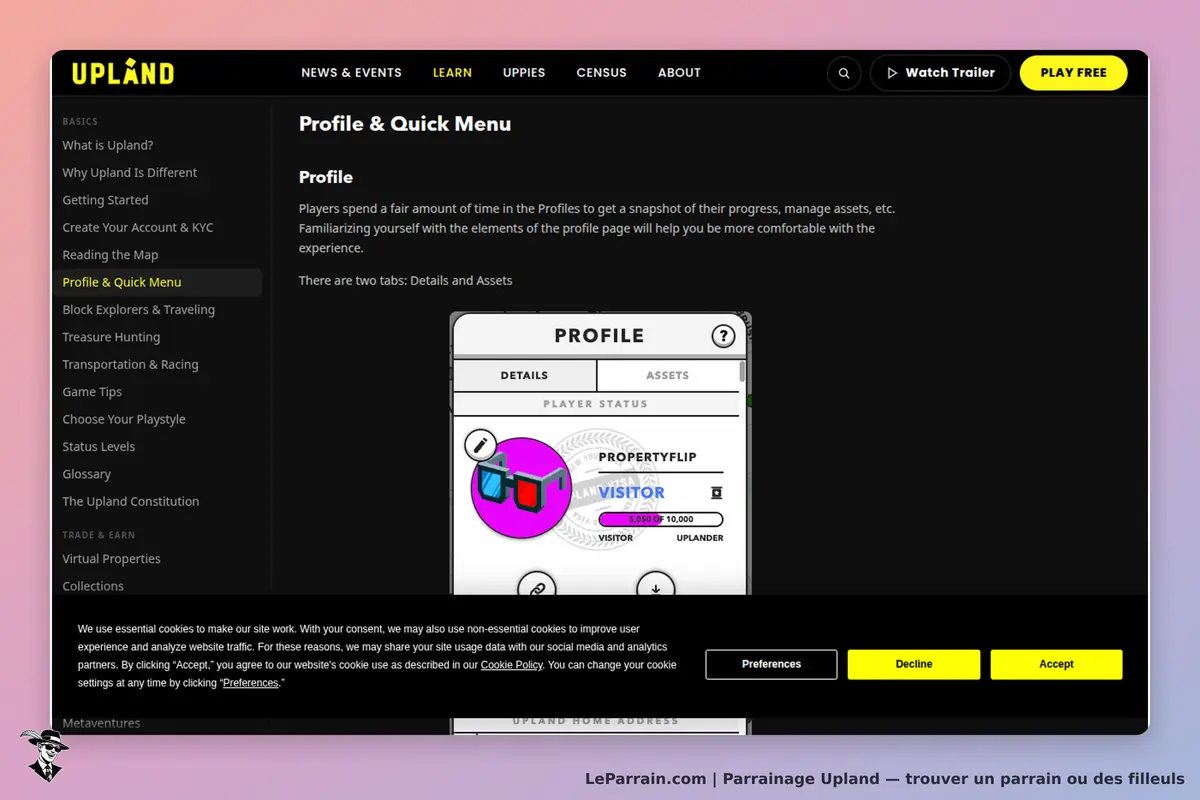Click the UPLAND HOME ADDRESS header
This screenshot has height=800, width=1200.
pos(595,721)
